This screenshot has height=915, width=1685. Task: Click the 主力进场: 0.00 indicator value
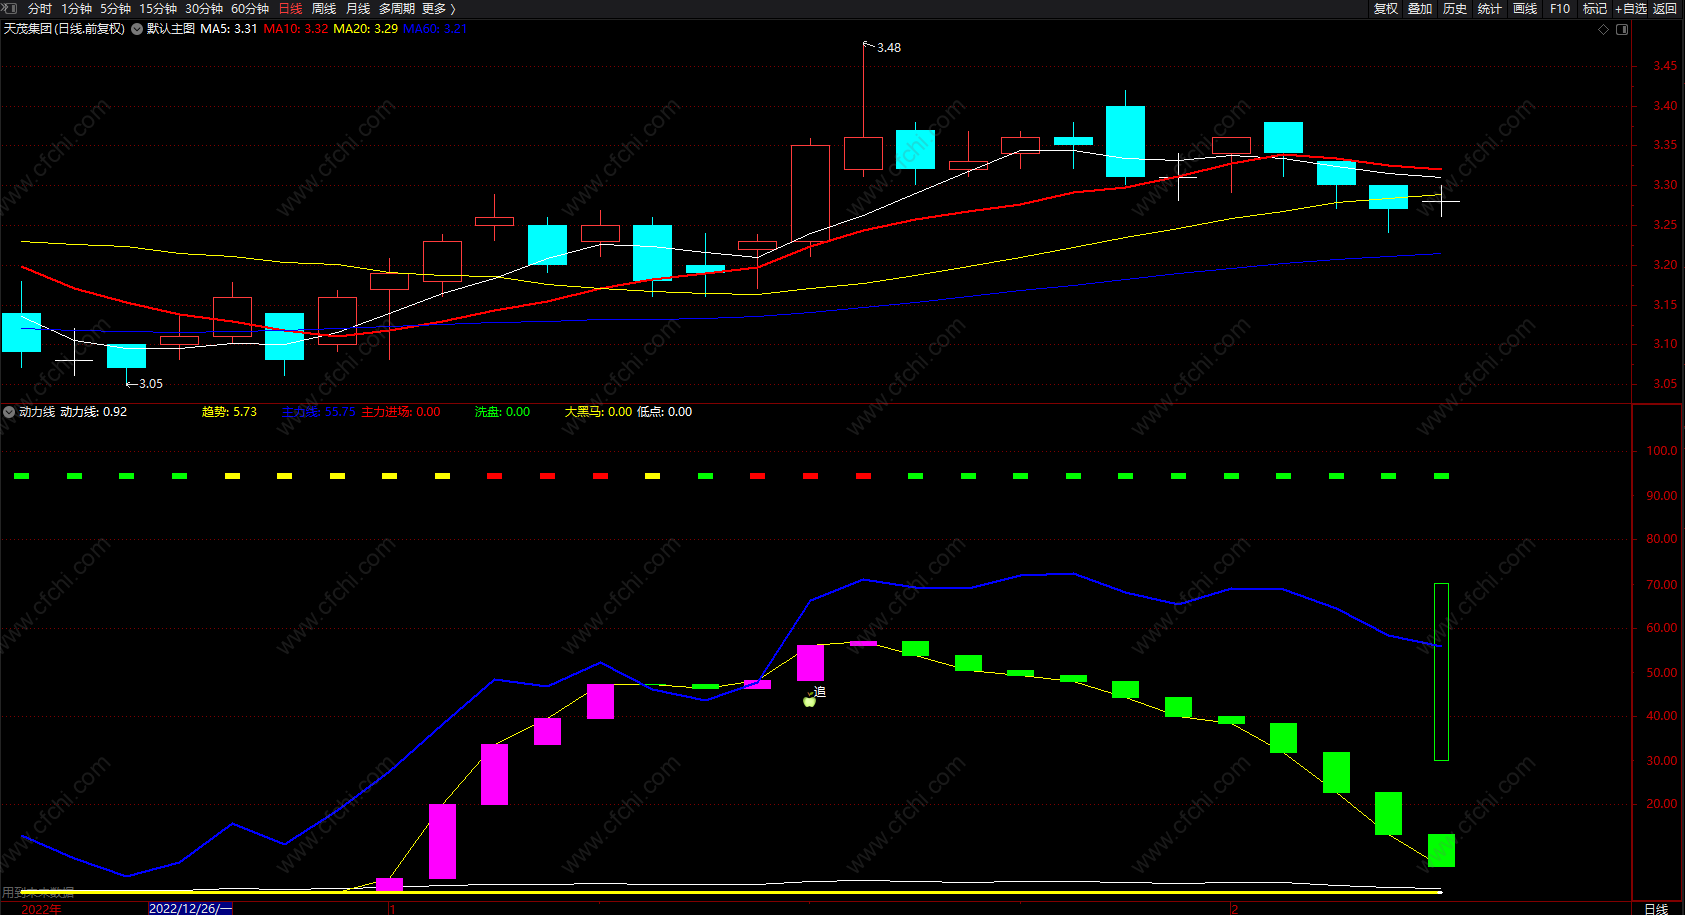coord(401,412)
